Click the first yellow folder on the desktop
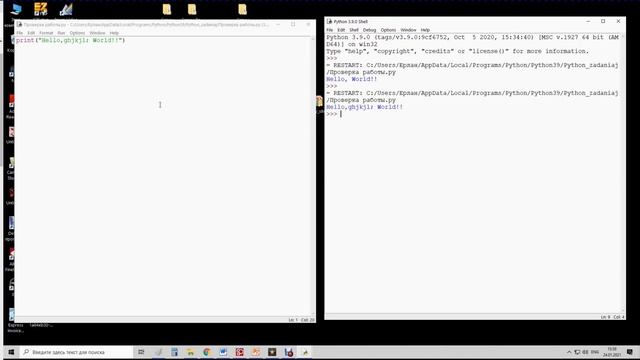This screenshot has width=640, height=360. [x=167, y=9]
